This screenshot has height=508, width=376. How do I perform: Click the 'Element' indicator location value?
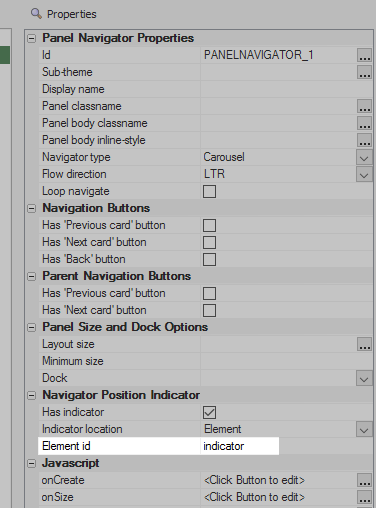[x=223, y=429]
